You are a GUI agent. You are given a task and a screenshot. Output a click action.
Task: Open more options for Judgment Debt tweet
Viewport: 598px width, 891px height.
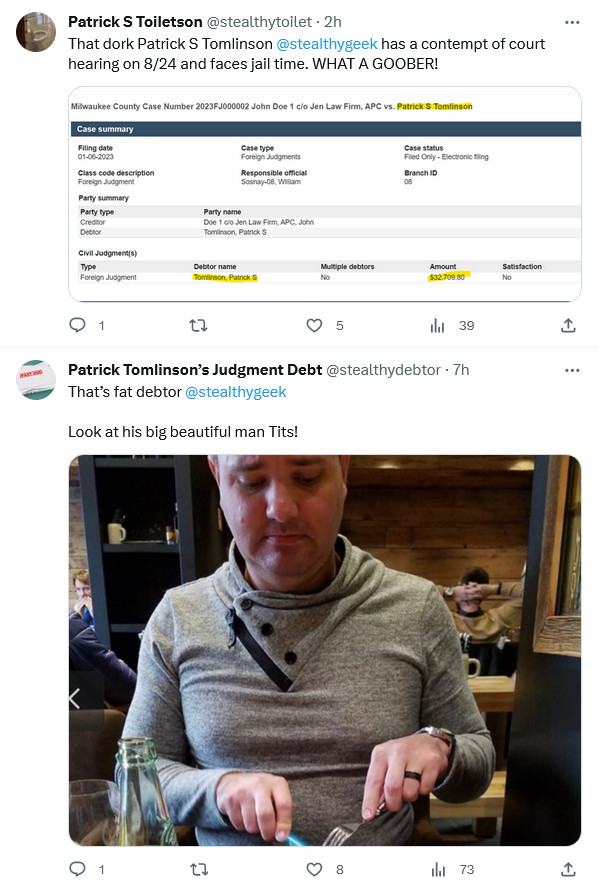[x=572, y=370]
